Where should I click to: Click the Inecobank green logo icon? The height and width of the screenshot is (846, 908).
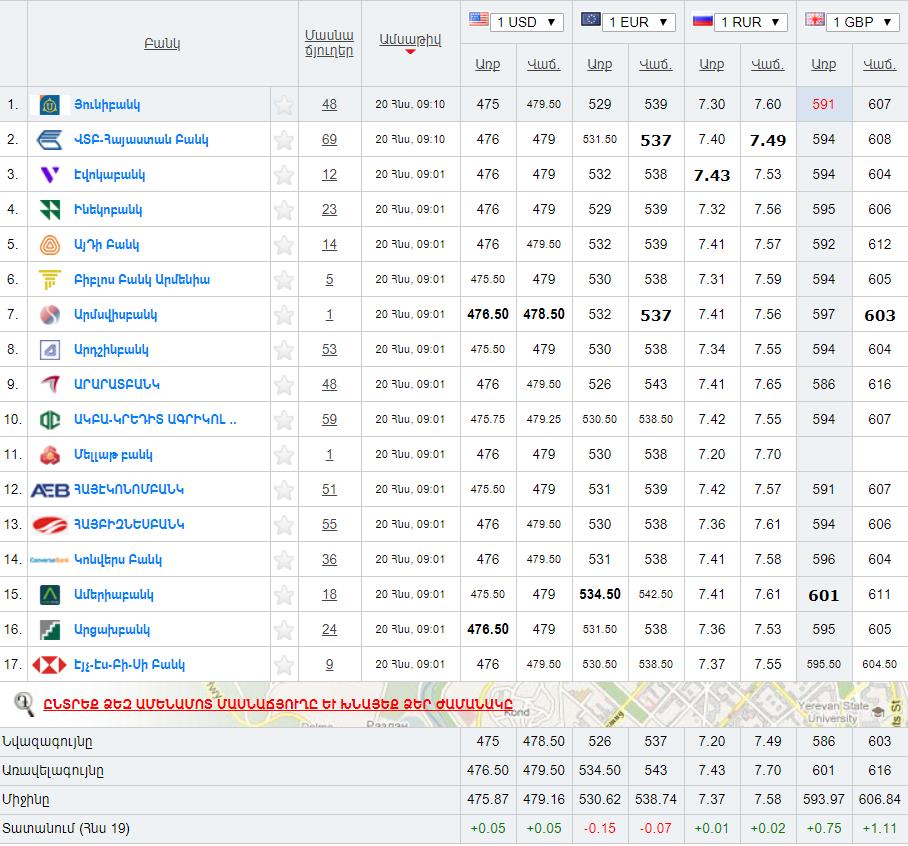click(x=49, y=210)
